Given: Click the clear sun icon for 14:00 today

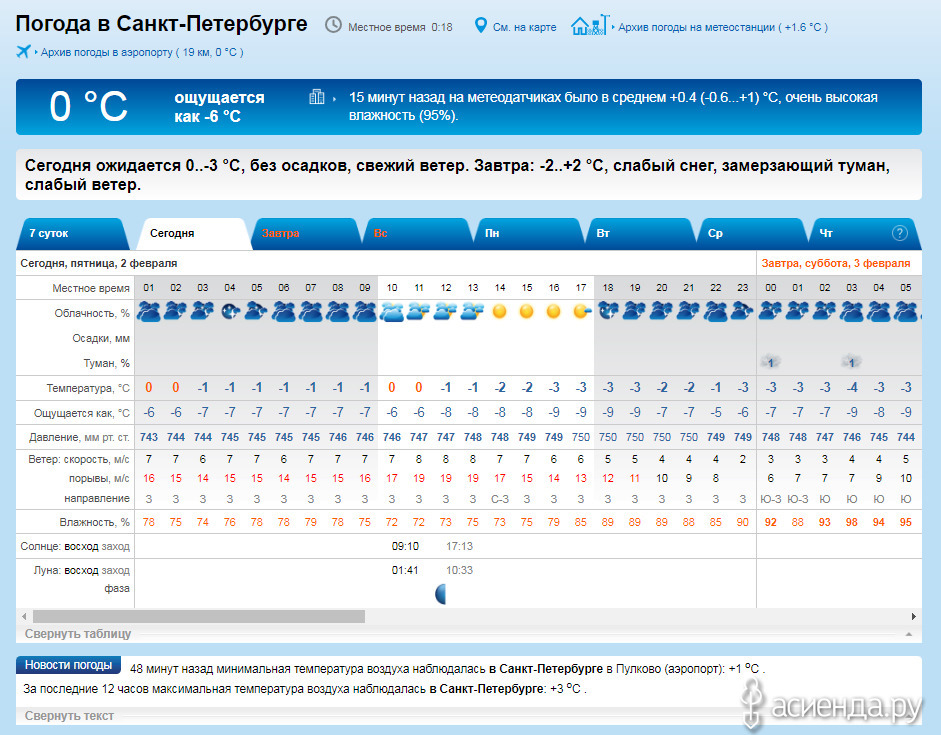Looking at the screenshot, I should (x=500, y=311).
